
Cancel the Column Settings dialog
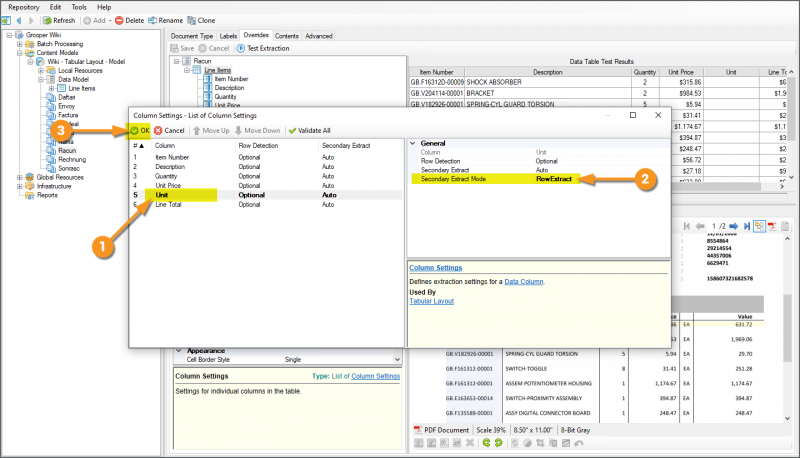point(169,130)
